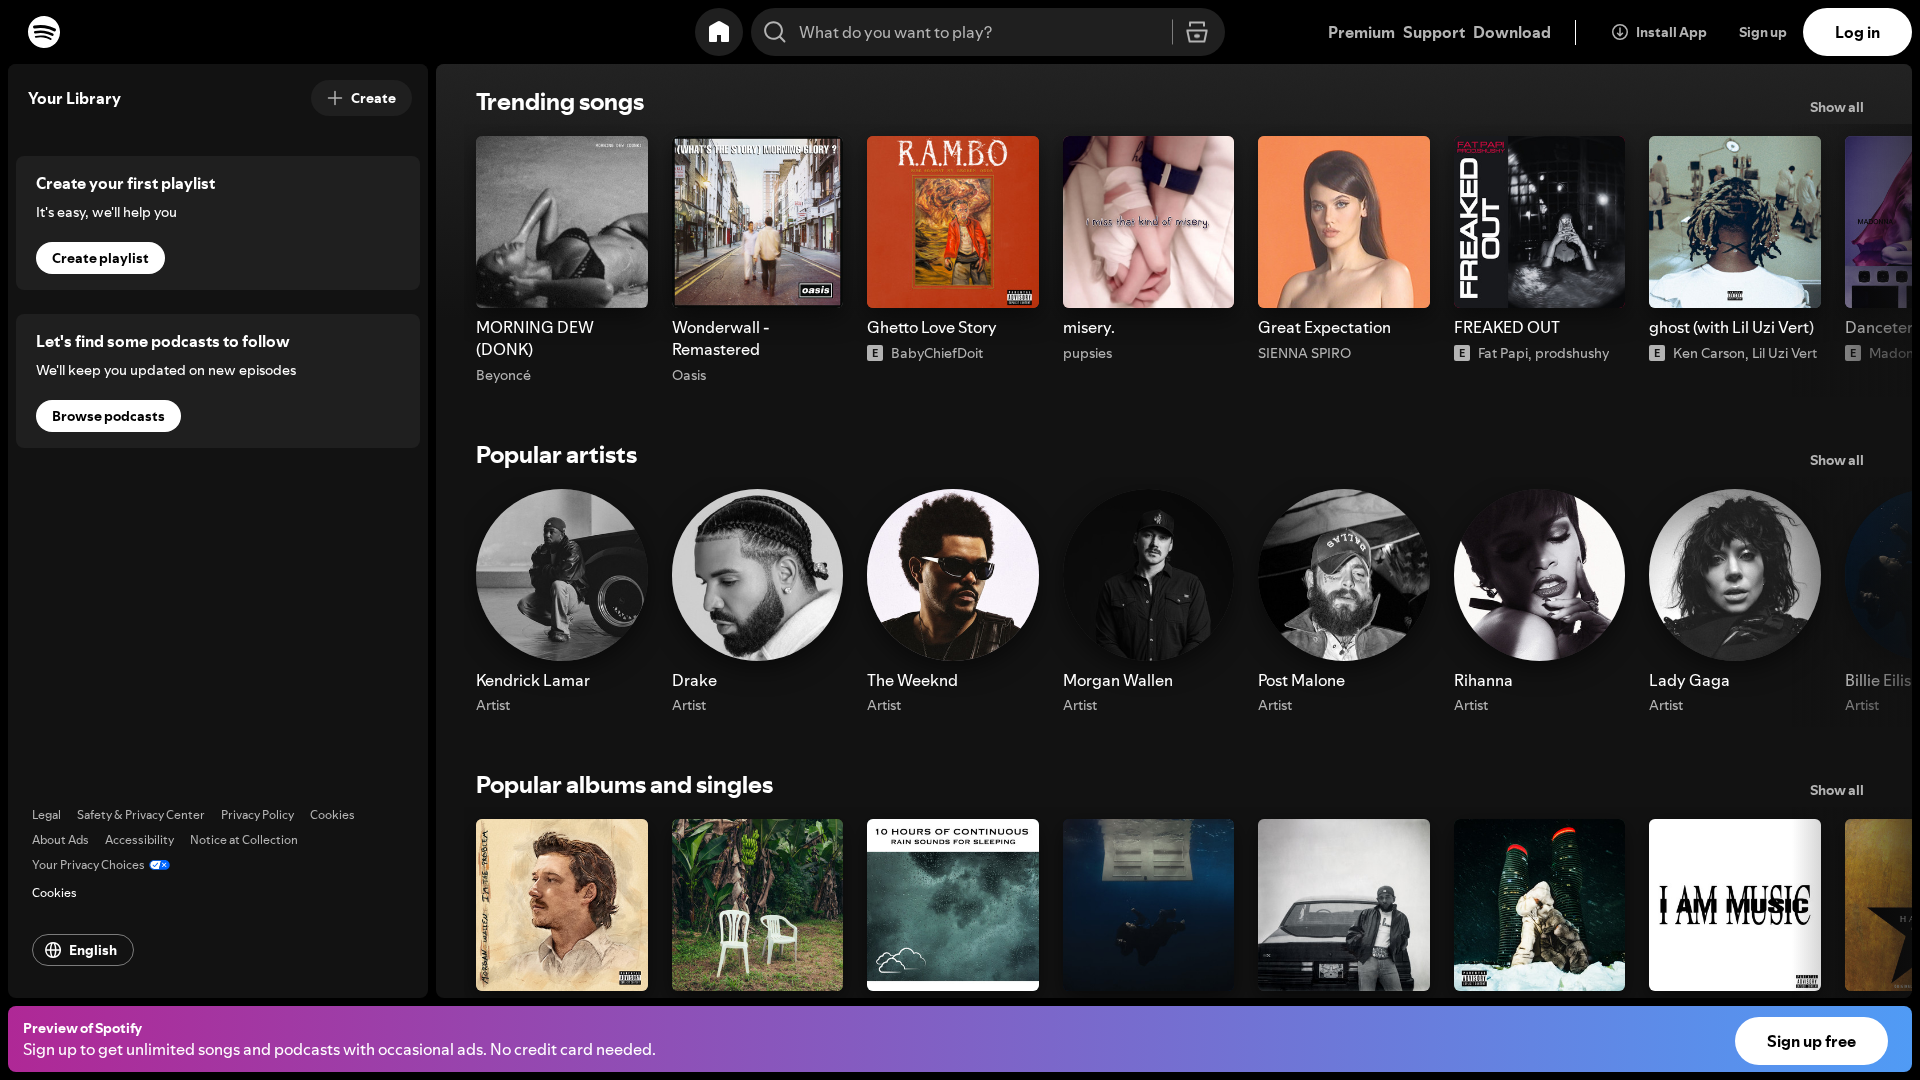Open Morgan Wallen artist photo
The height and width of the screenshot is (1080, 1920).
(x=1148, y=575)
